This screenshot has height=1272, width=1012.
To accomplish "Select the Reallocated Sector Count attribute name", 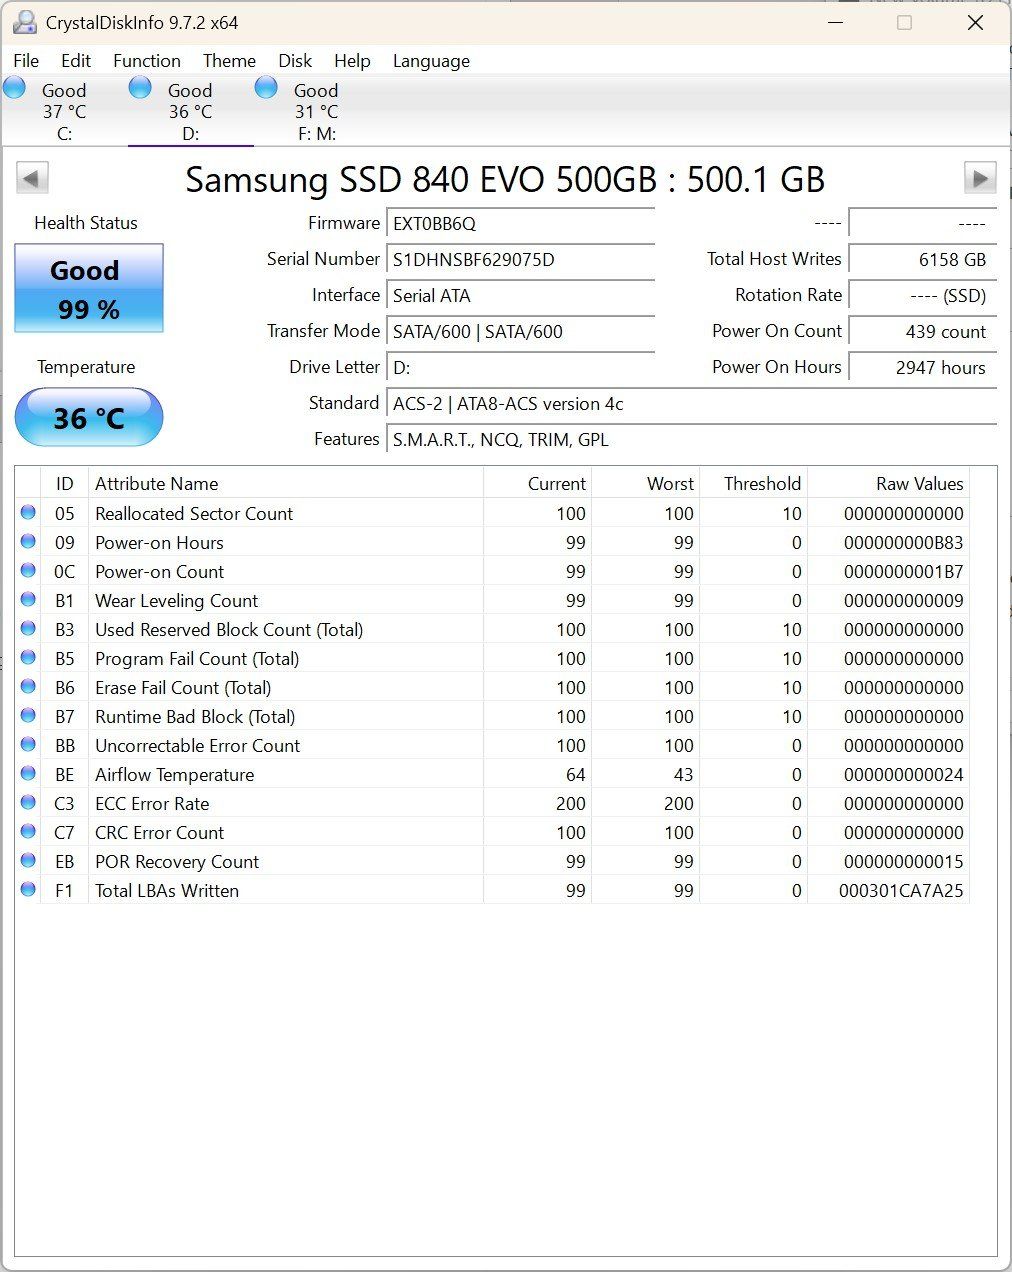I will (x=194, y=514).
